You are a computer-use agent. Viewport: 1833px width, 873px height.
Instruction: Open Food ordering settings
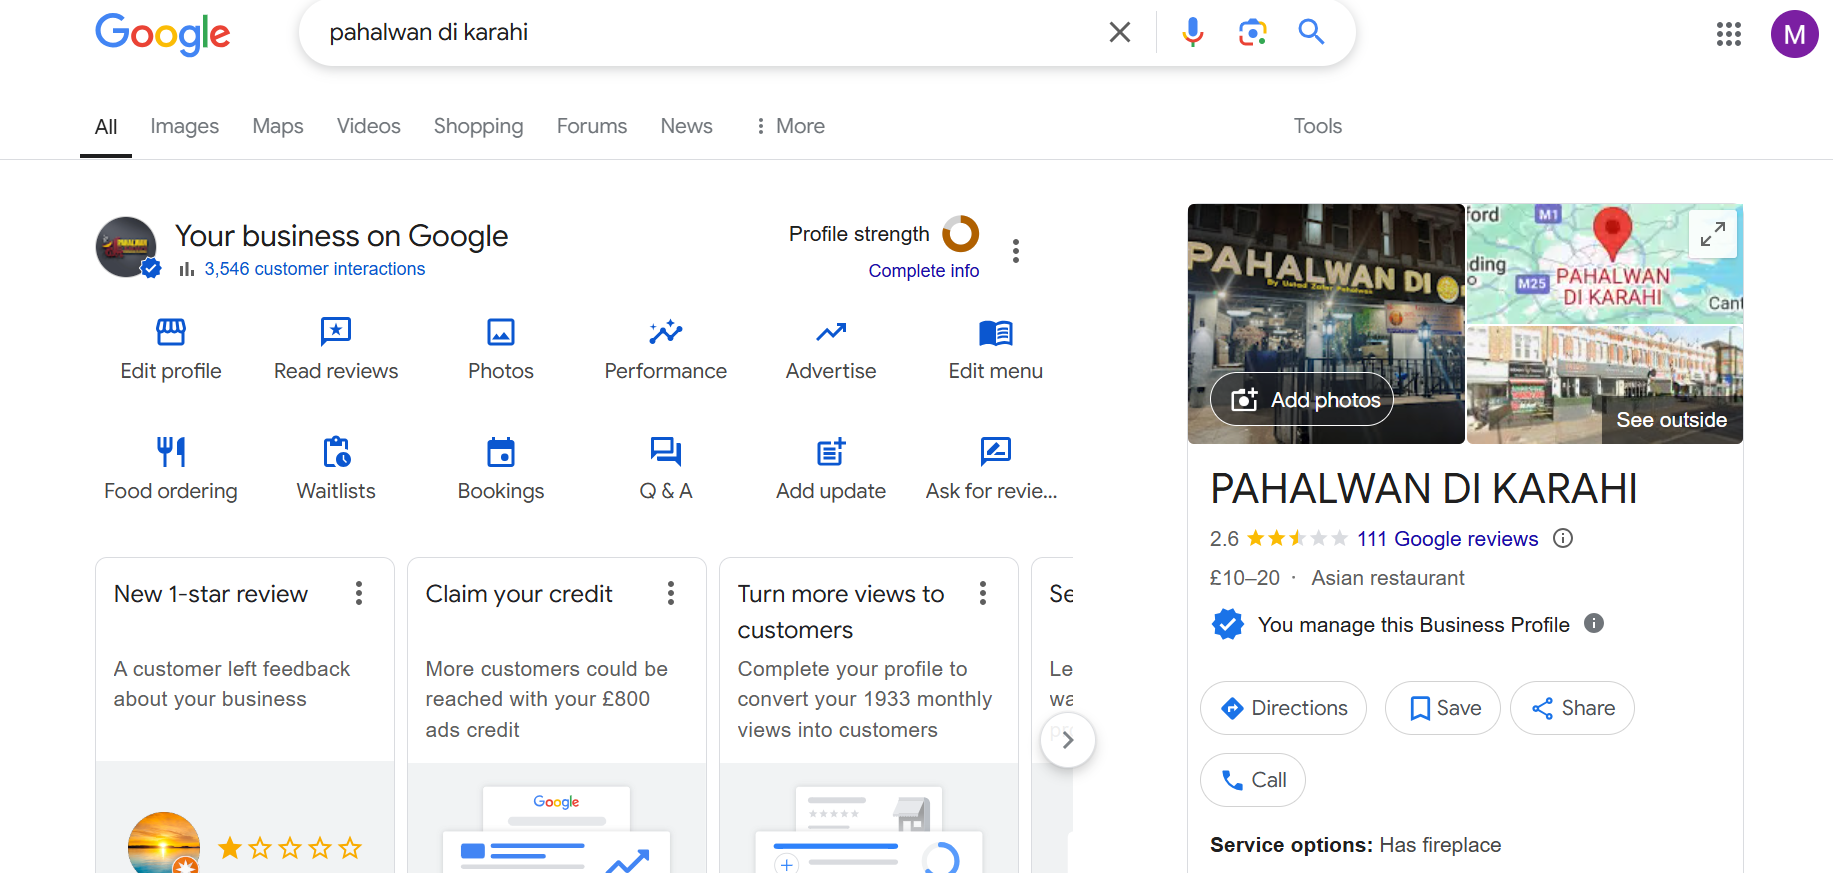click(x=171, y=453)
